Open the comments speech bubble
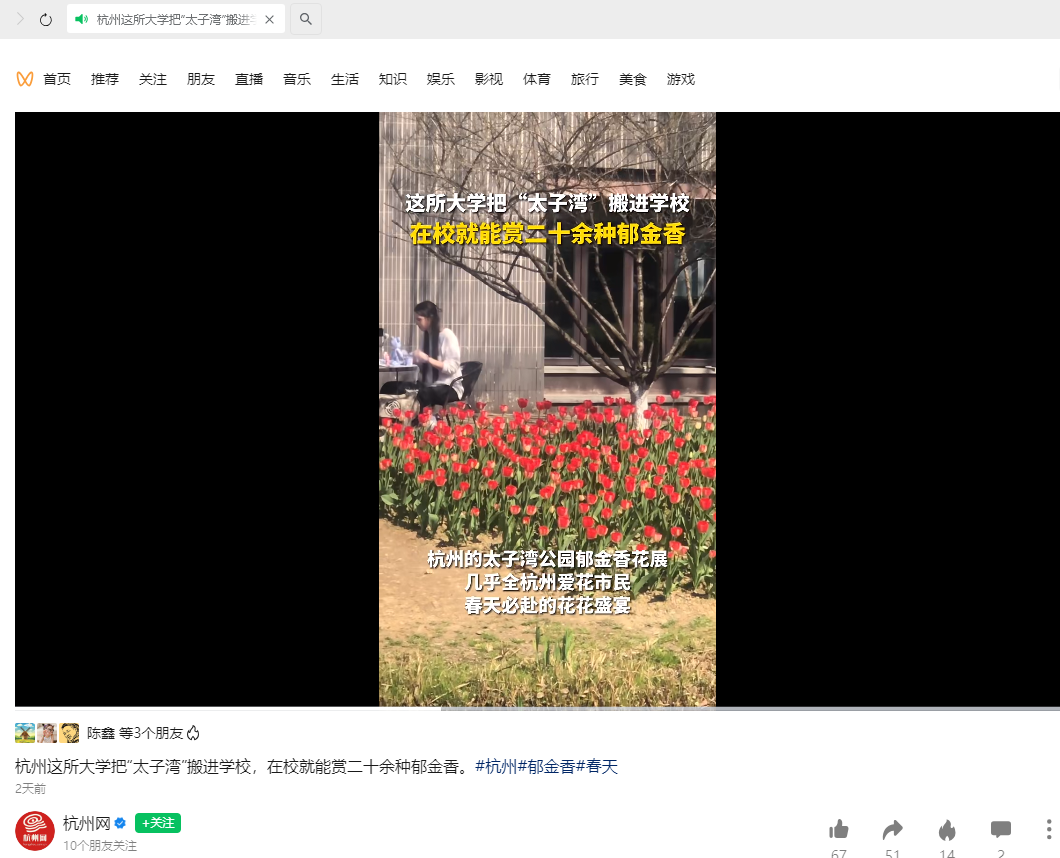 [1001, 830]
